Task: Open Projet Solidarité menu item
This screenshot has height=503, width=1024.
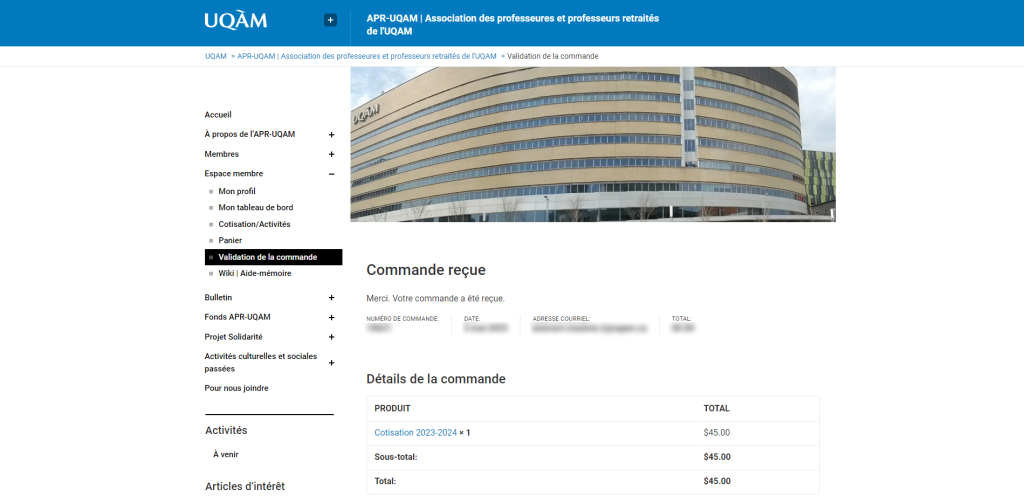Action: [233, 337]
